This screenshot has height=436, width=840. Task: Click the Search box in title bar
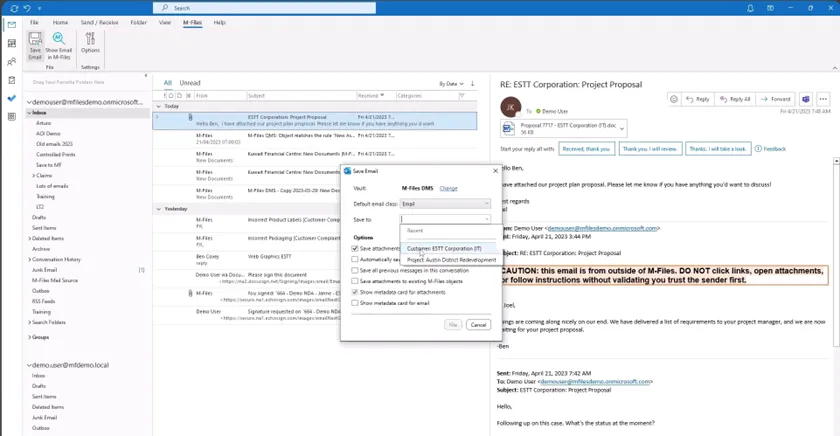pos(264,8)
